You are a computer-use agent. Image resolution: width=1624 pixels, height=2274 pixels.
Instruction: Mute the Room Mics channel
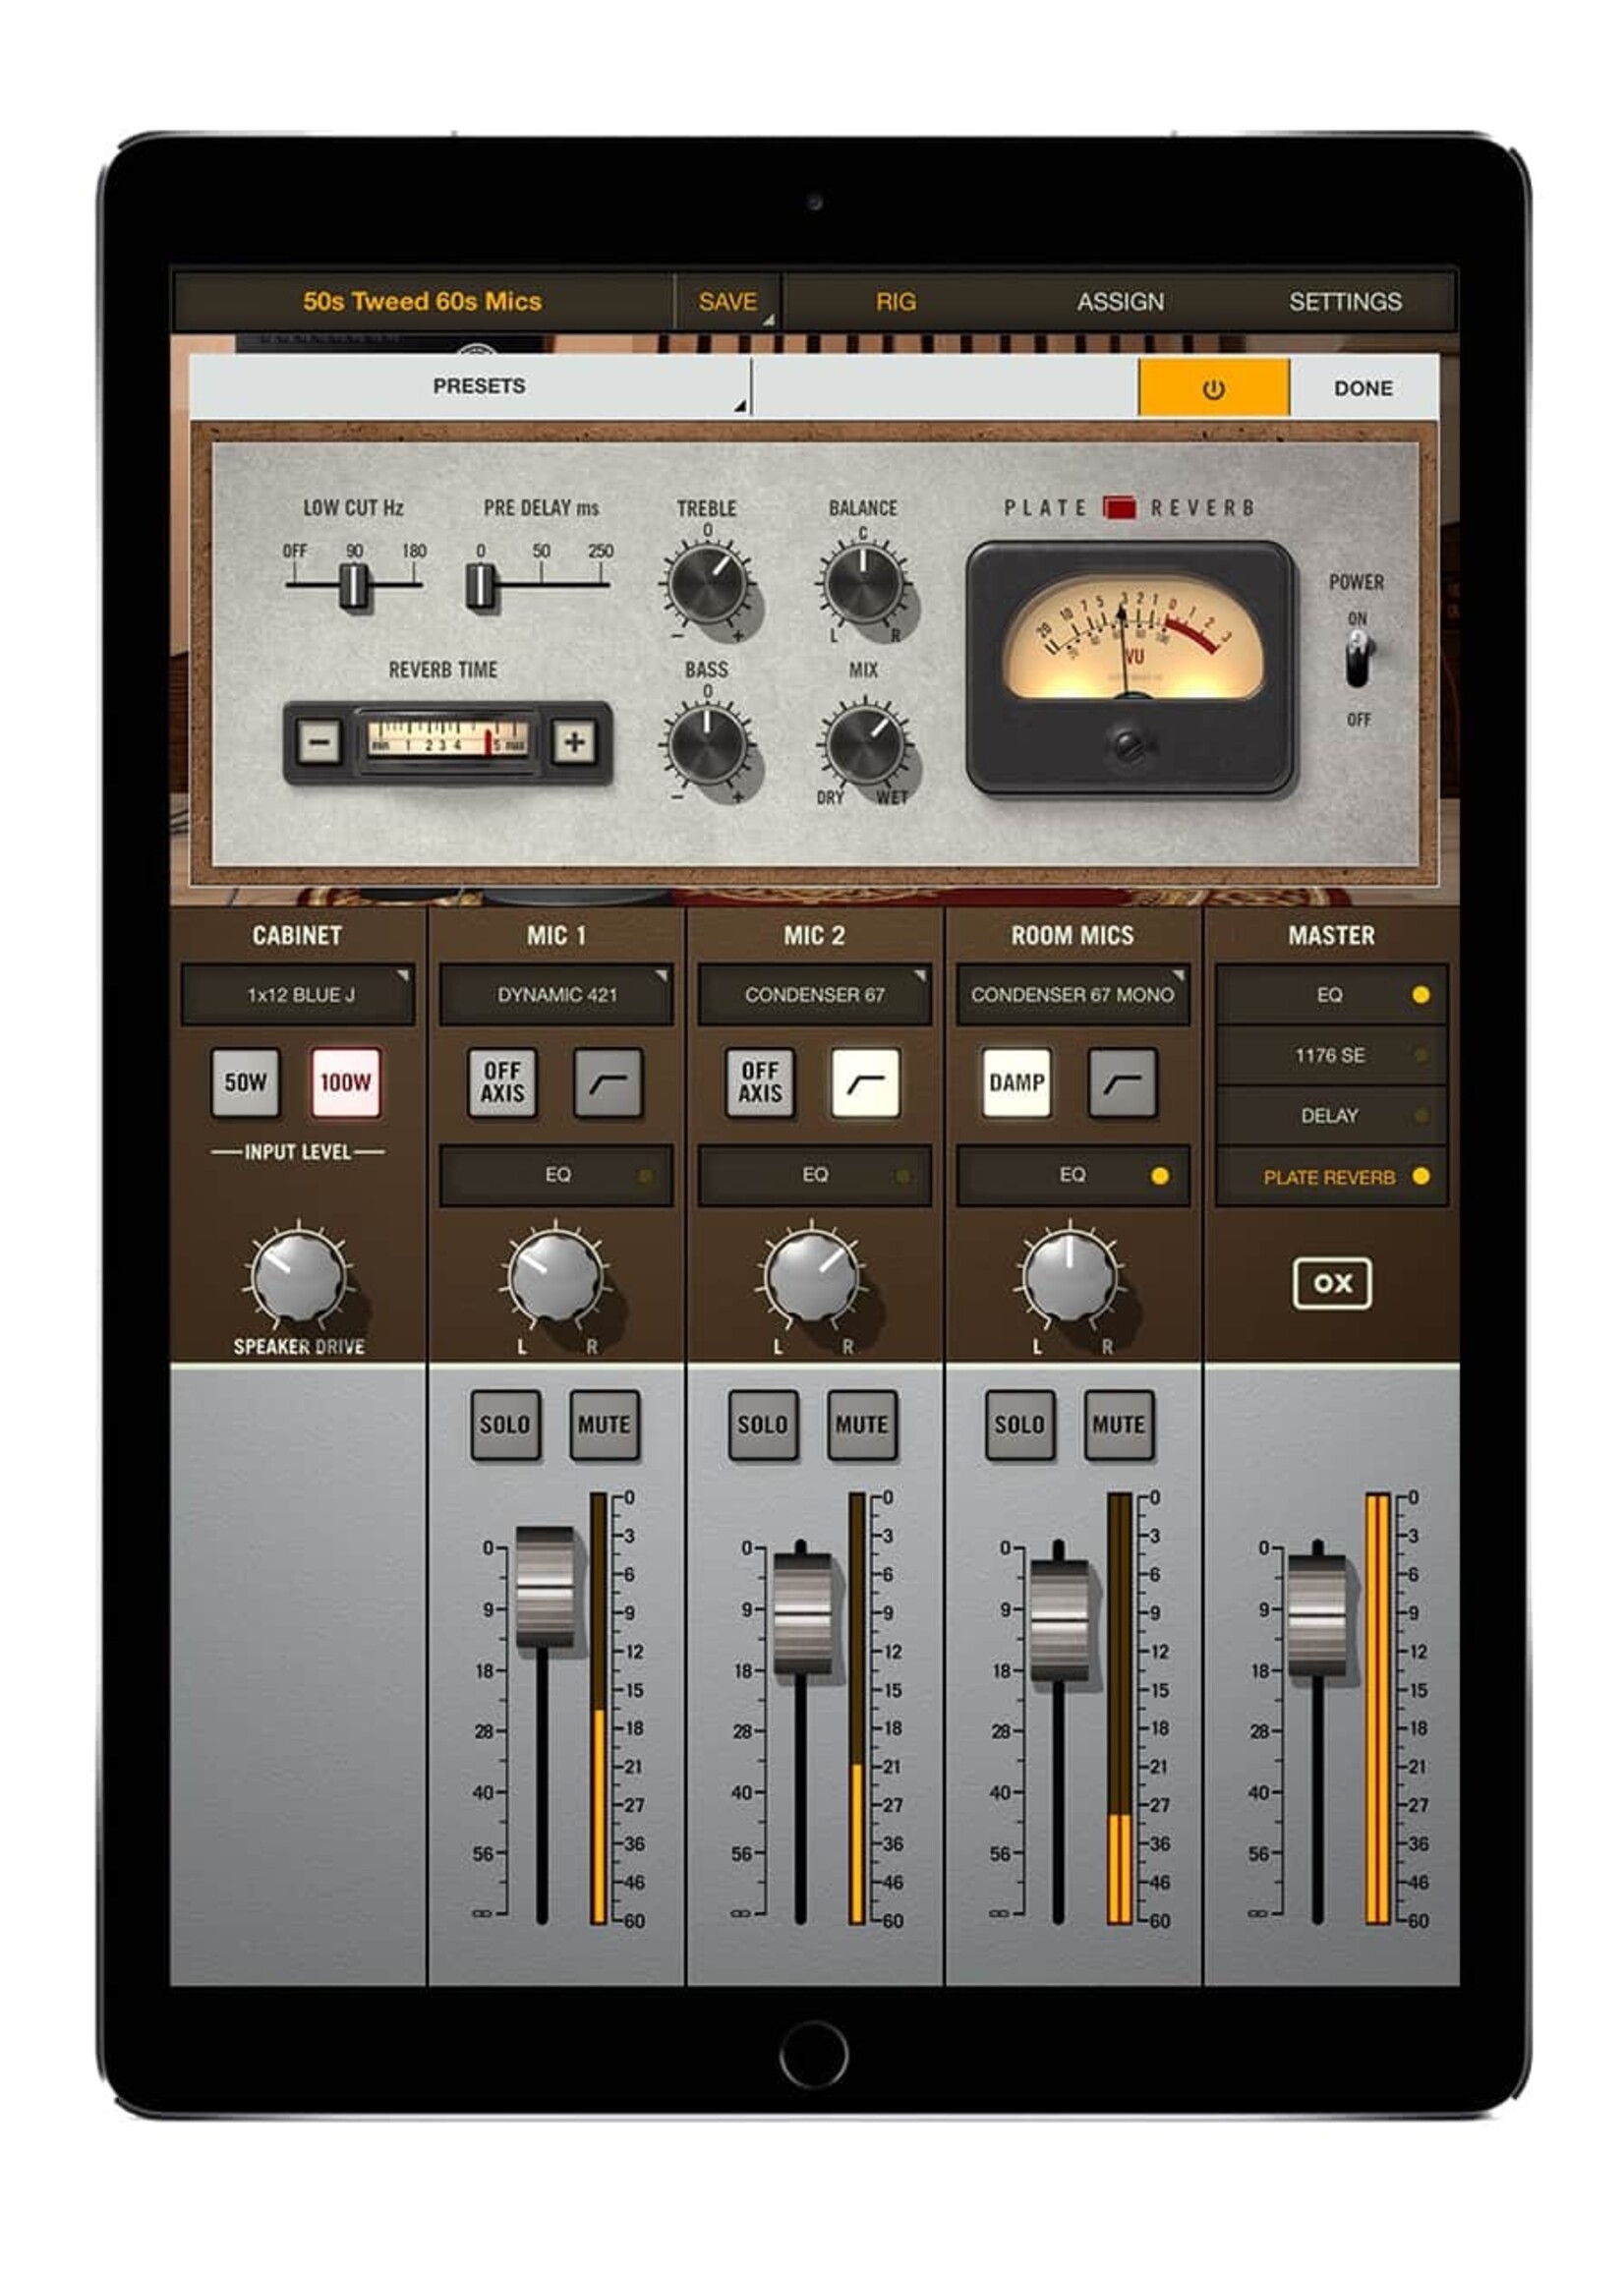[x=1119, y=1424]
